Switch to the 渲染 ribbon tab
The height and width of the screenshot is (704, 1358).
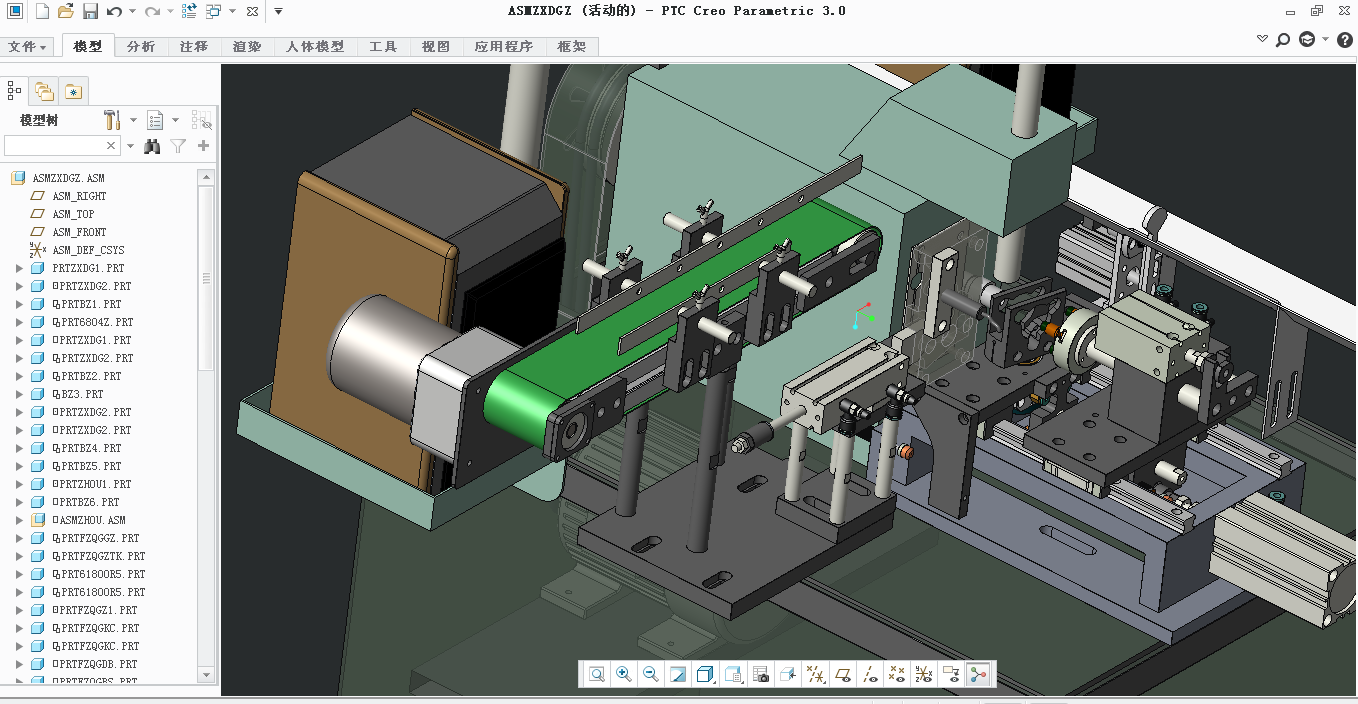click(x=246, y=47)
